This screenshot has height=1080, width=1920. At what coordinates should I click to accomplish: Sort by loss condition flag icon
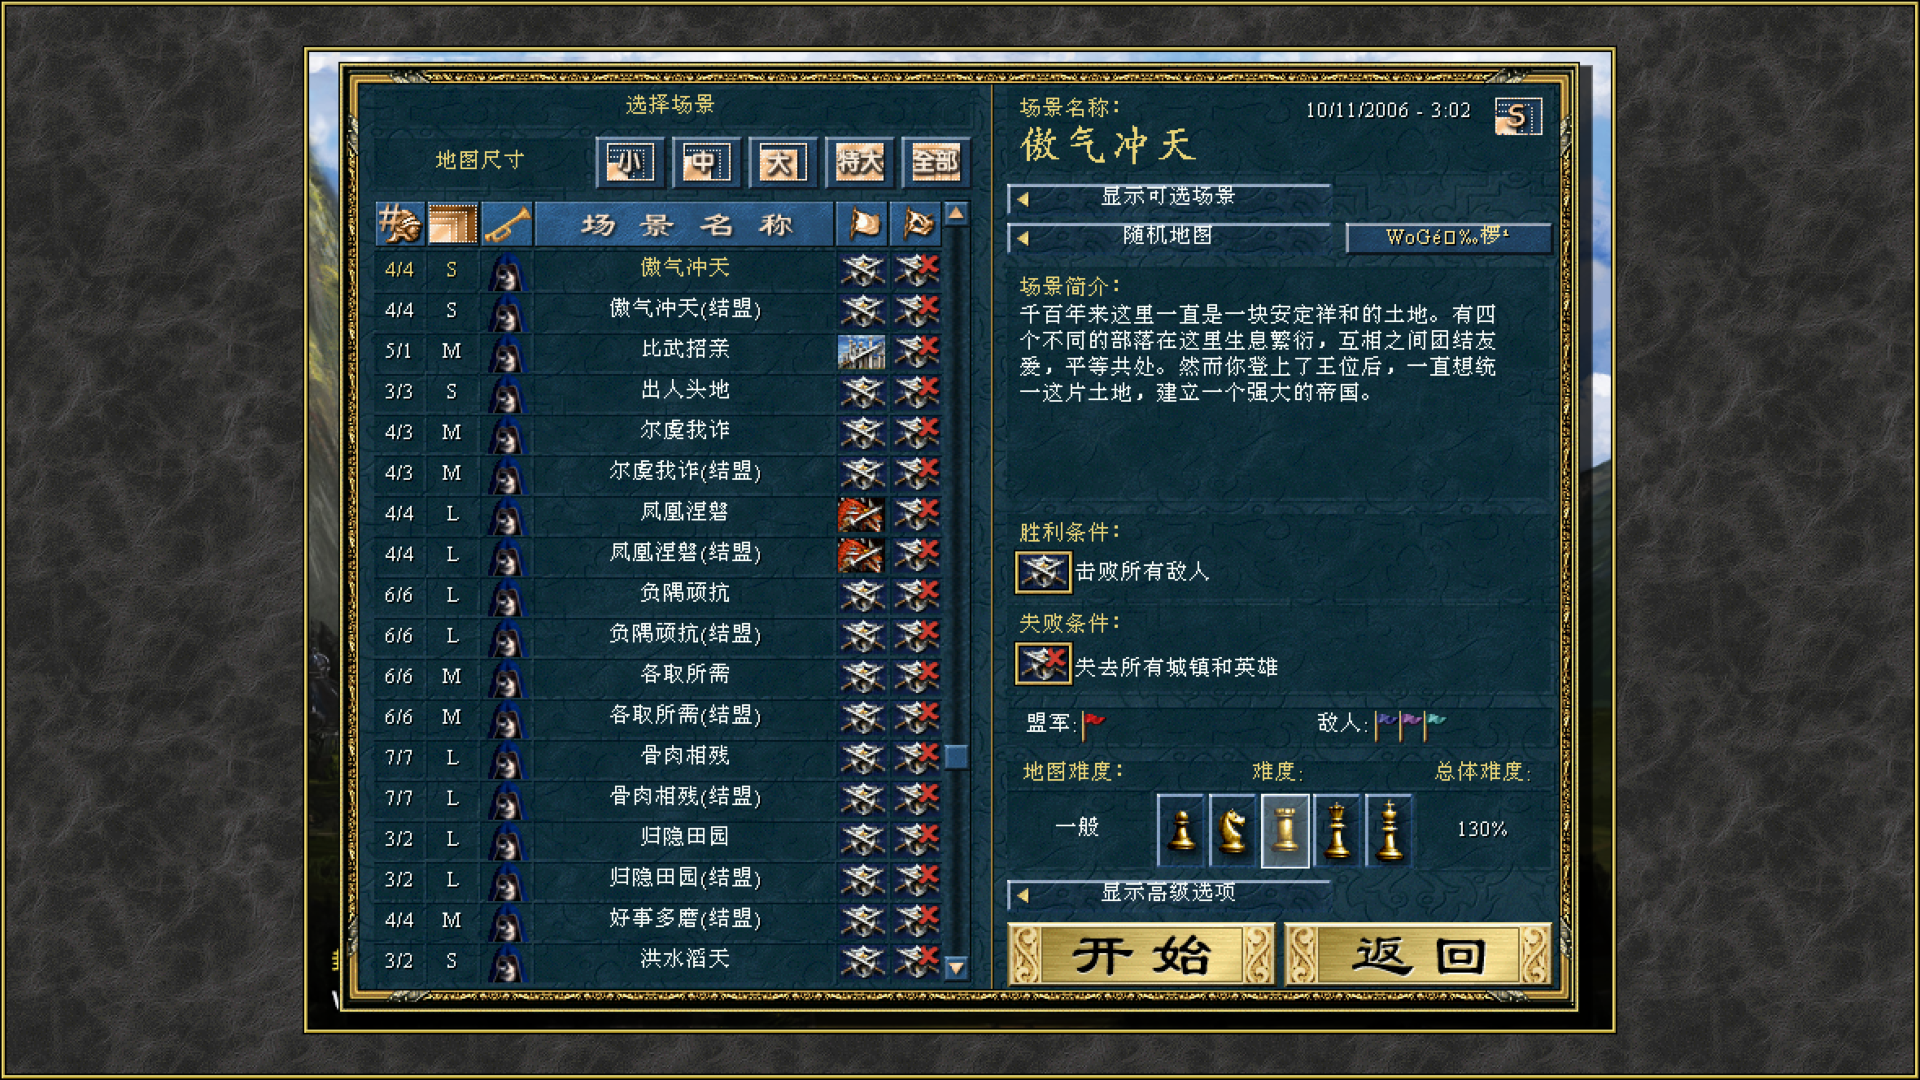point(916,224)
